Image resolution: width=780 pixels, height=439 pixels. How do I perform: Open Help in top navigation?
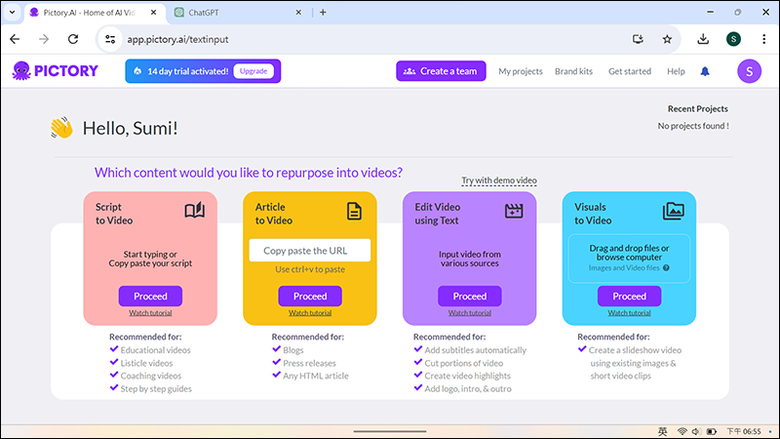pos(676,71)
